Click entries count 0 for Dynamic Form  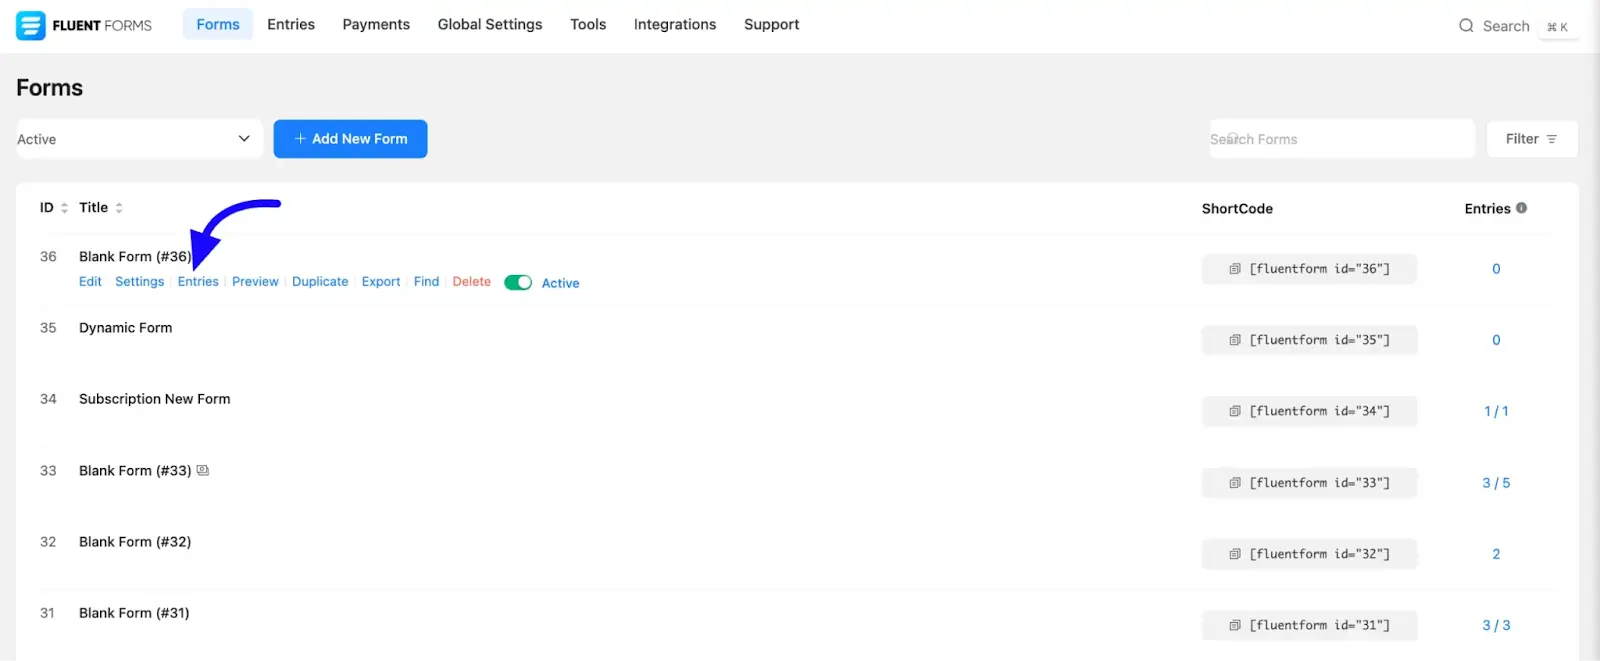(x=1496, y=340)
